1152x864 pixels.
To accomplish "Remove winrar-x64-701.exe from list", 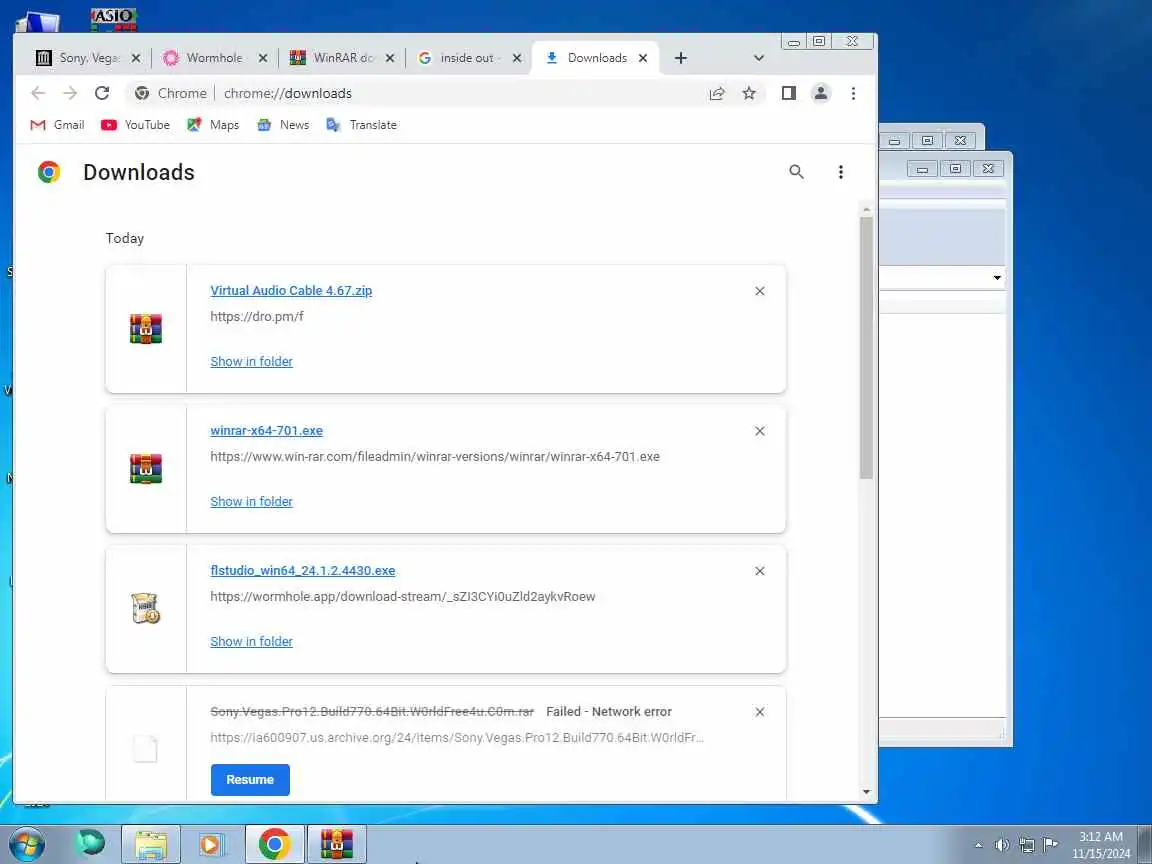I will pos(760,431).
